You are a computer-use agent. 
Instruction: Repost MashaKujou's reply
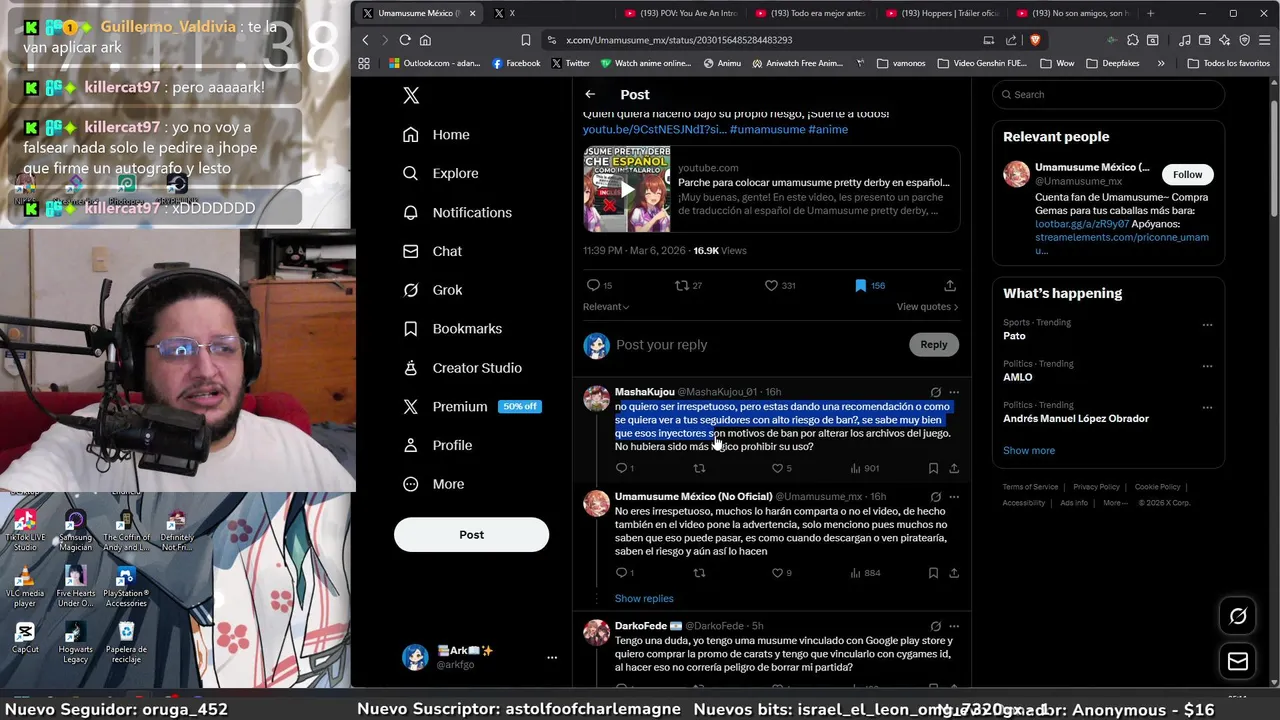(699, 468)
